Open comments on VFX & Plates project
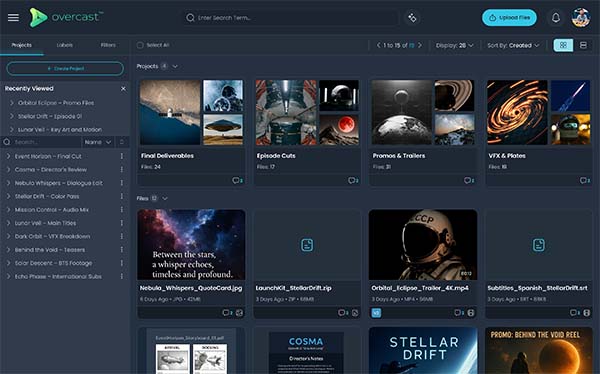This screenshot has height=374, width=600. [x=585, y=180]
